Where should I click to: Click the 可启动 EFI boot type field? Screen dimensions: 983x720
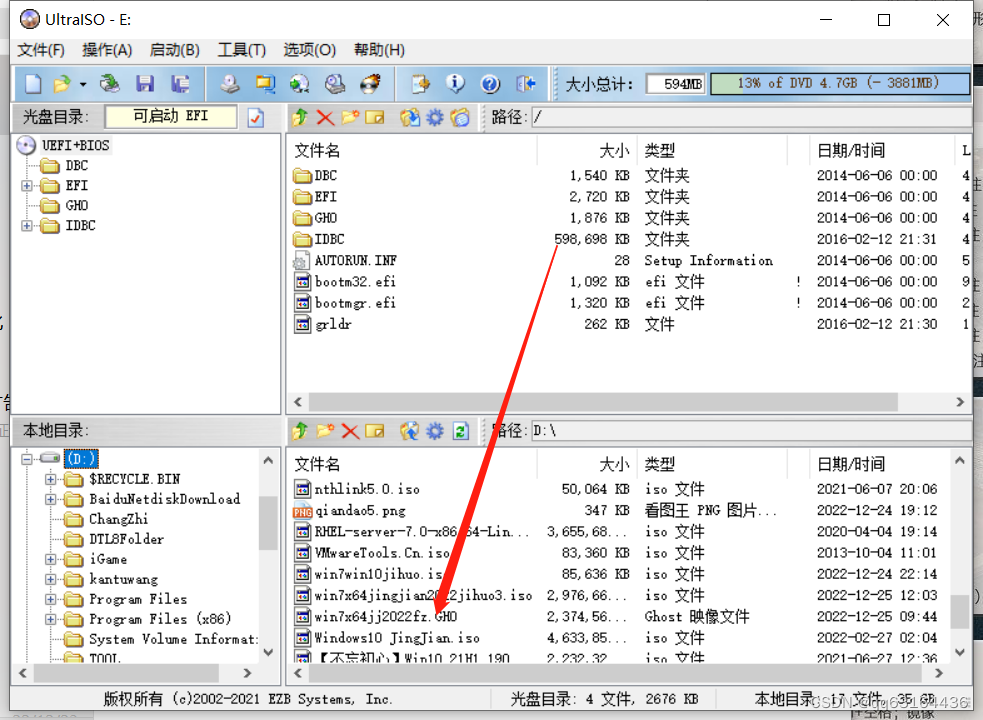pyautogui.click(x=171, y=117)
